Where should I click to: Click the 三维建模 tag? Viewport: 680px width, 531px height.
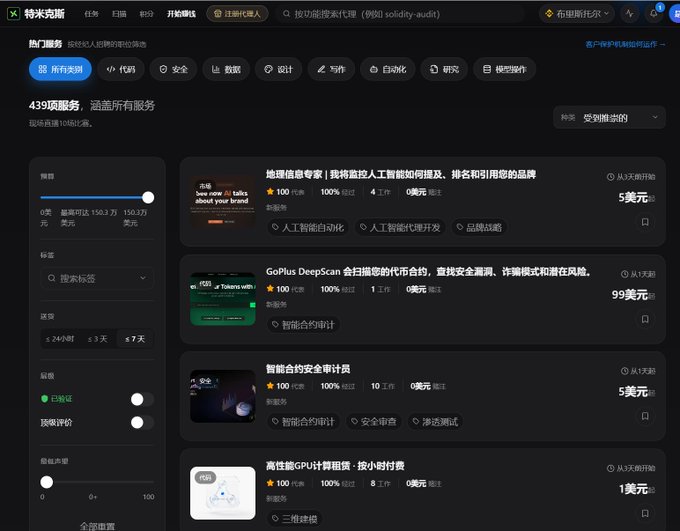[294, 518]
